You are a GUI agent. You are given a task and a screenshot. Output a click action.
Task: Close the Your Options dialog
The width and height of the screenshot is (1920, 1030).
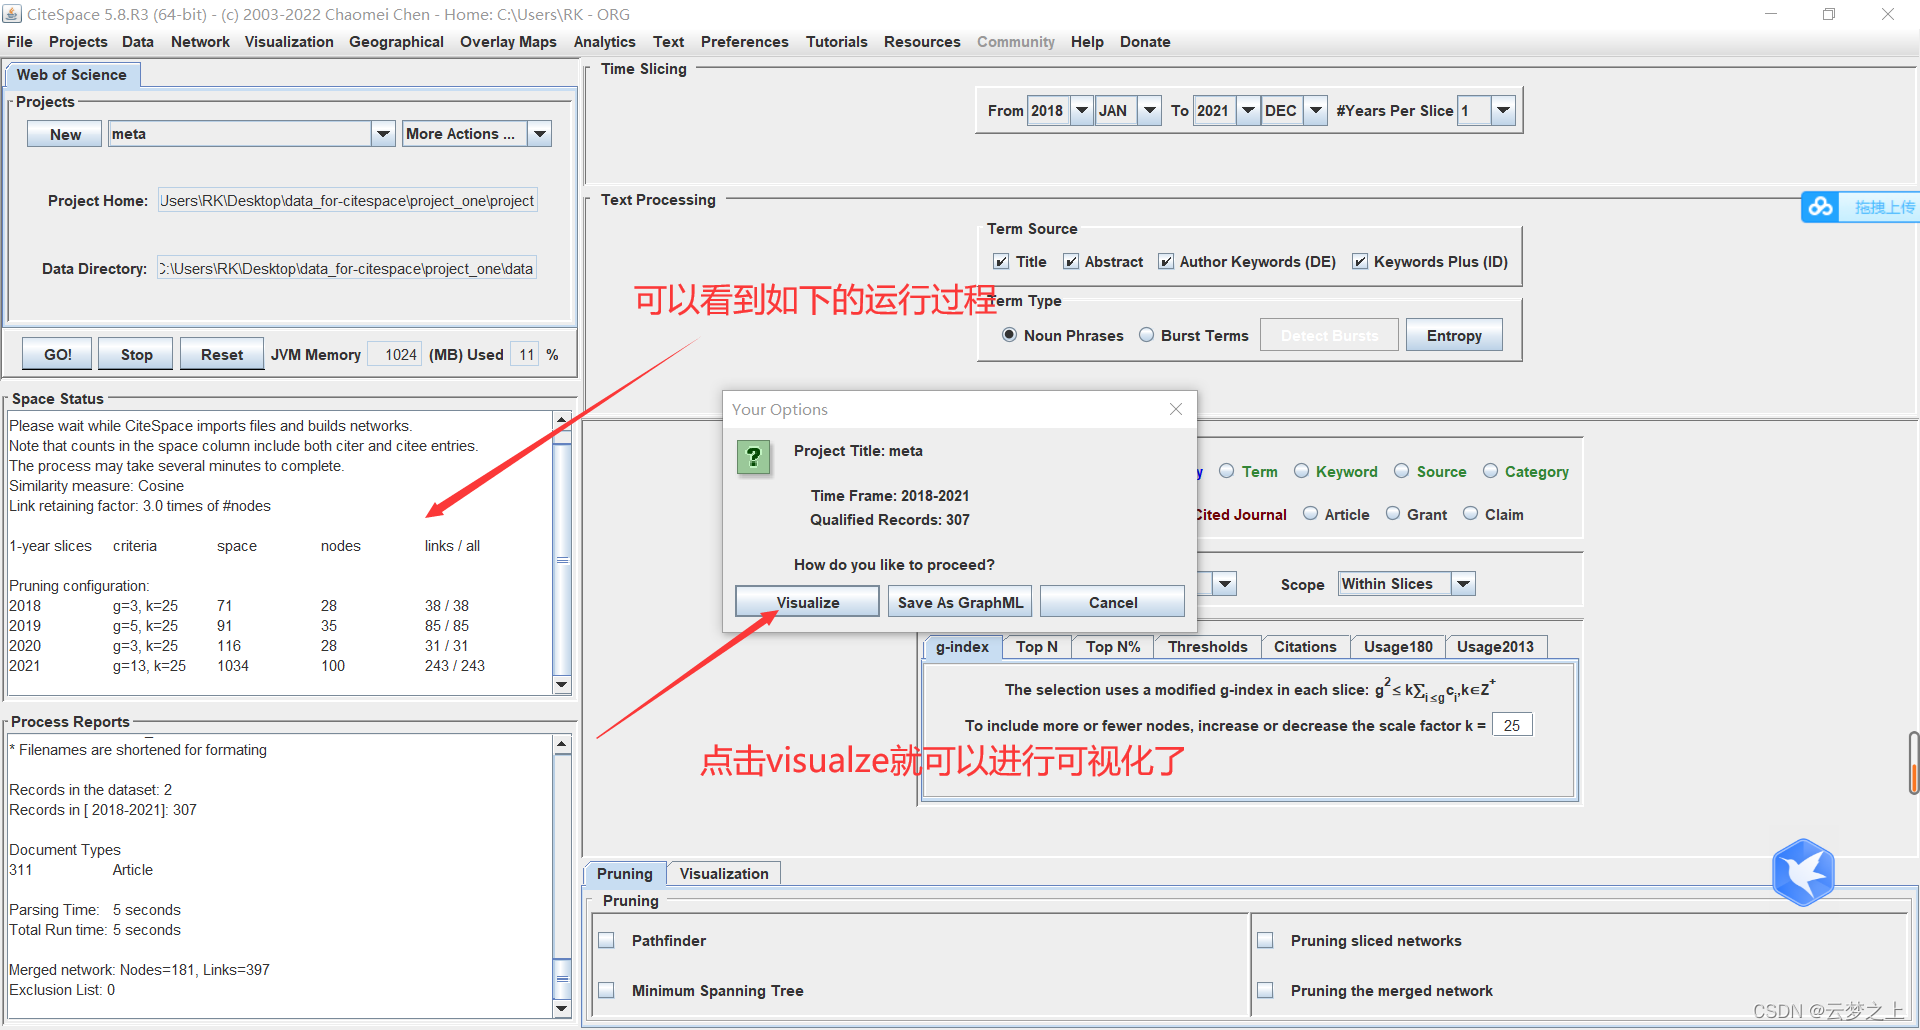(x=1176, y=409)
